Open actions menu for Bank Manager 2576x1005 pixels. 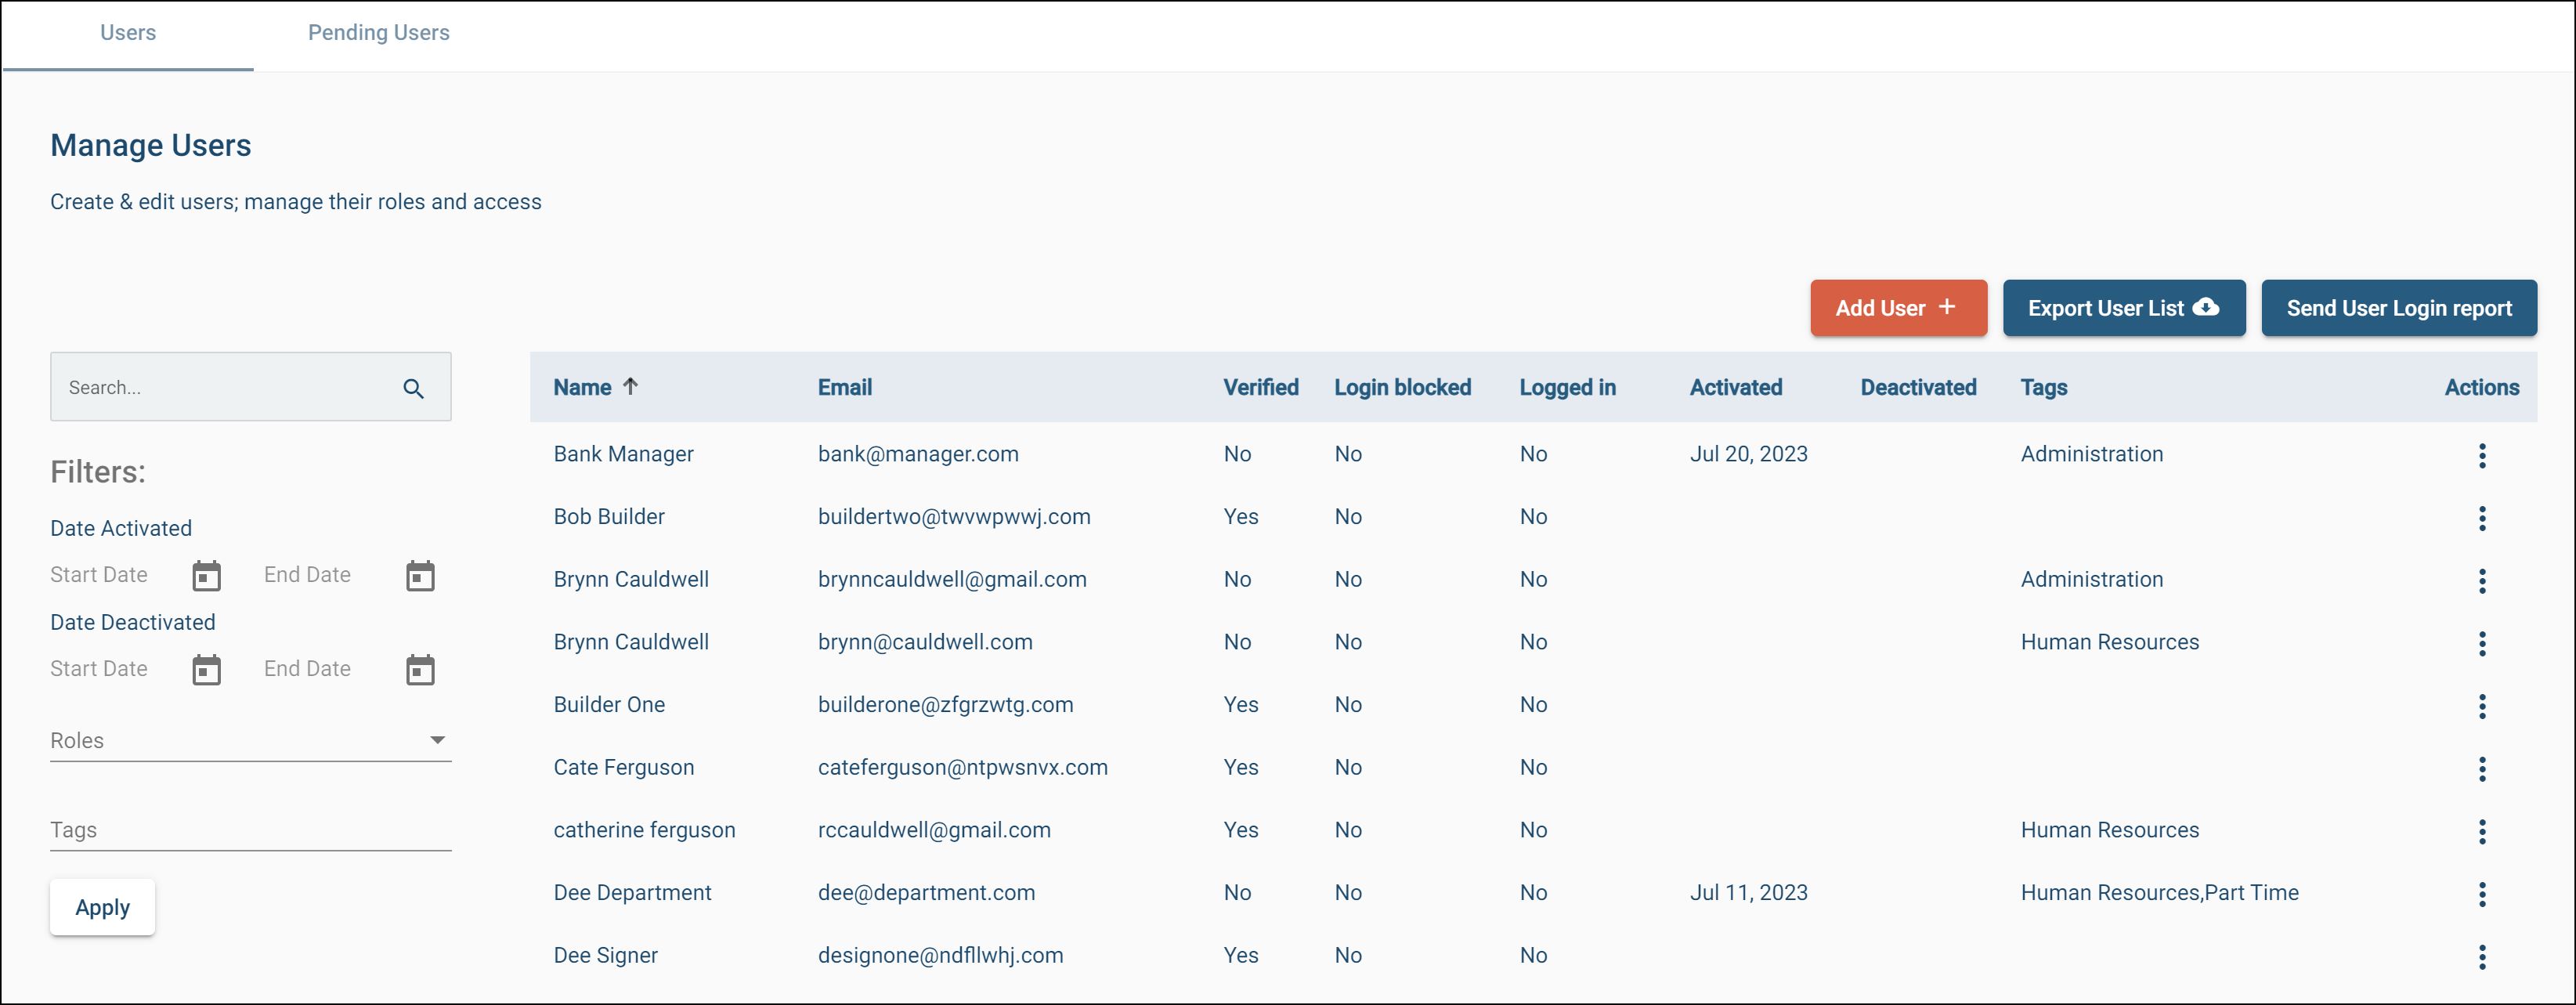coord(2481,455)
